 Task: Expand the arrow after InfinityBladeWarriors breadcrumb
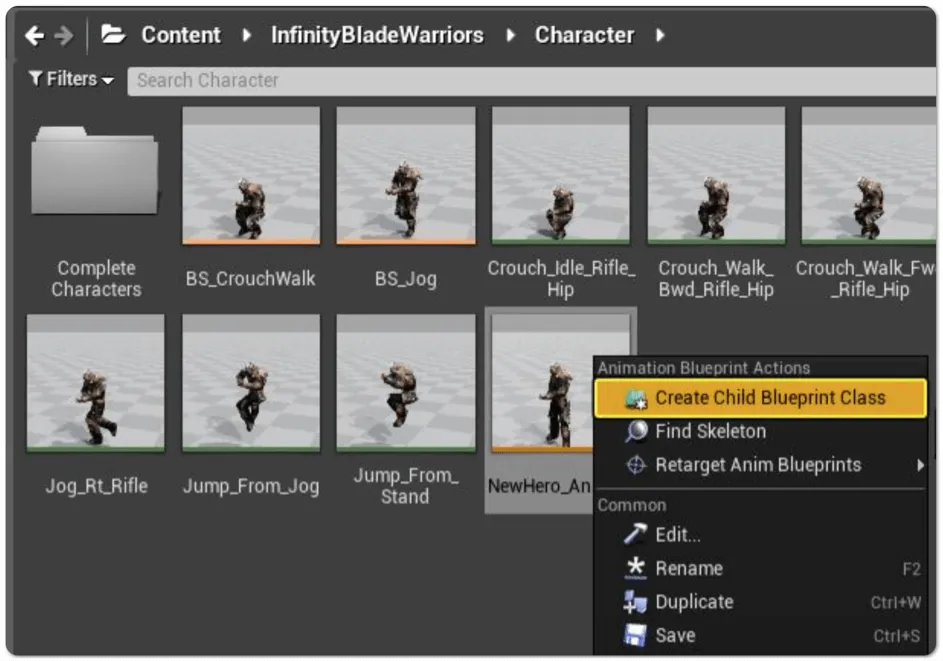coord(511,35)
